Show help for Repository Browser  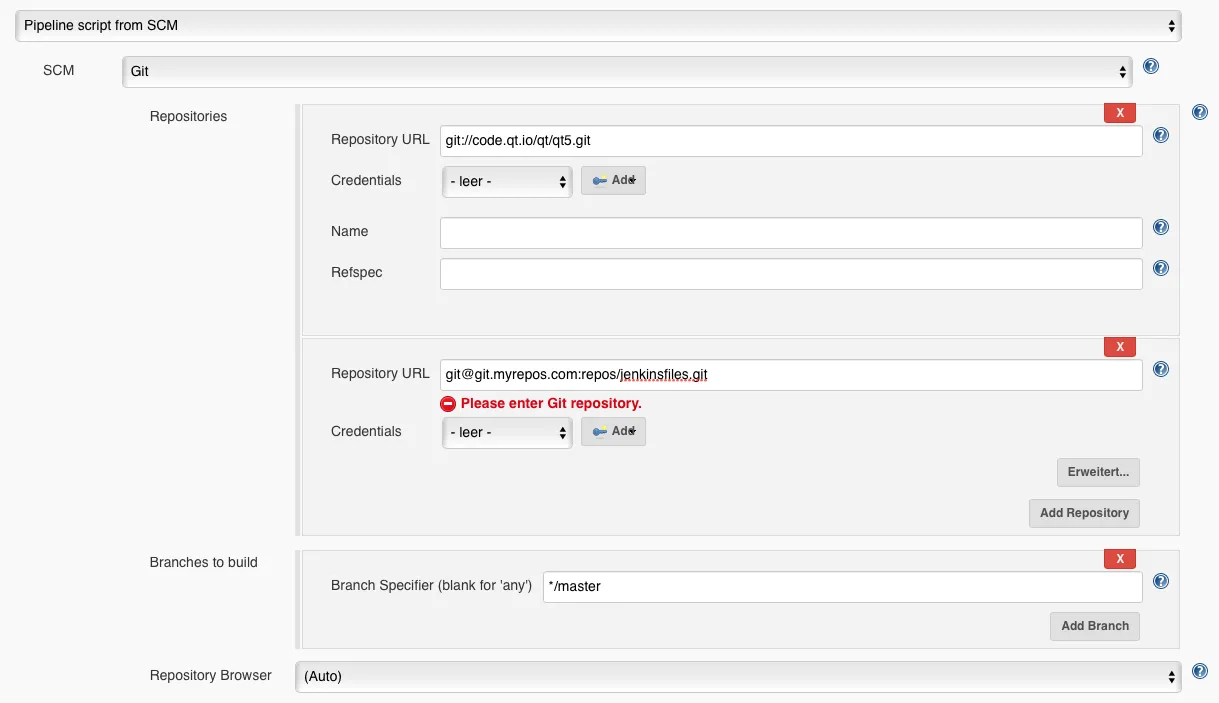1200,672
